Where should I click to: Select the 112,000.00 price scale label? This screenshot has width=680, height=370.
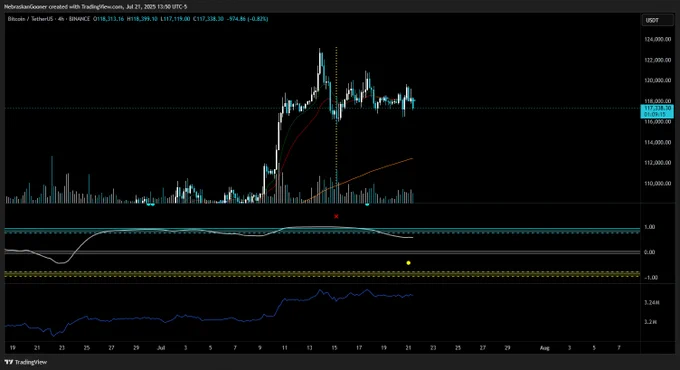point(657,163)
